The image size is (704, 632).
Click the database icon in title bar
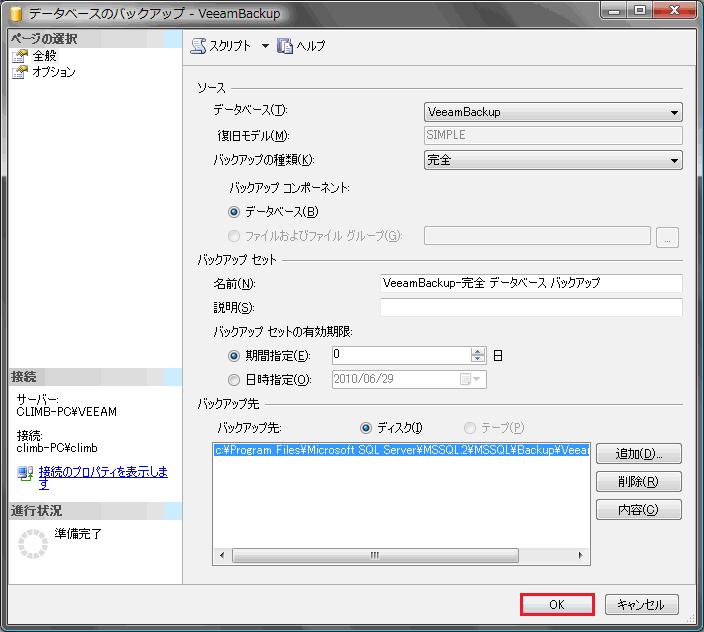16,14
